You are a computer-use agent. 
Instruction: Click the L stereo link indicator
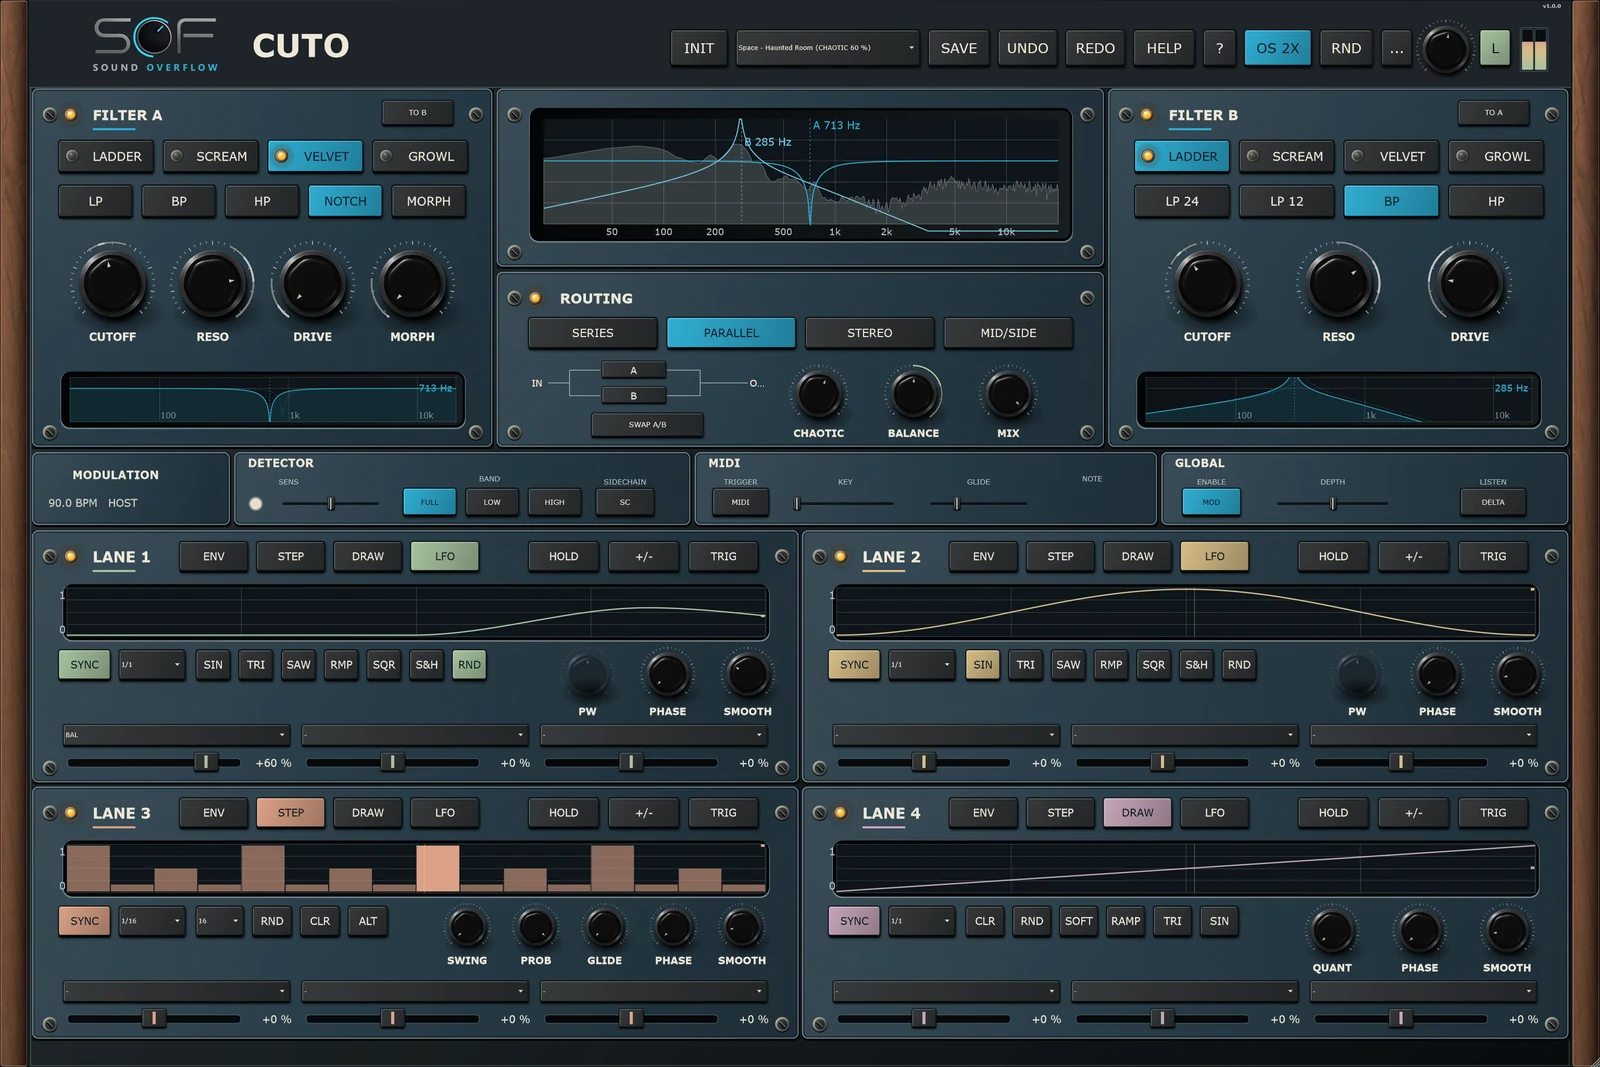(1495, 48)
